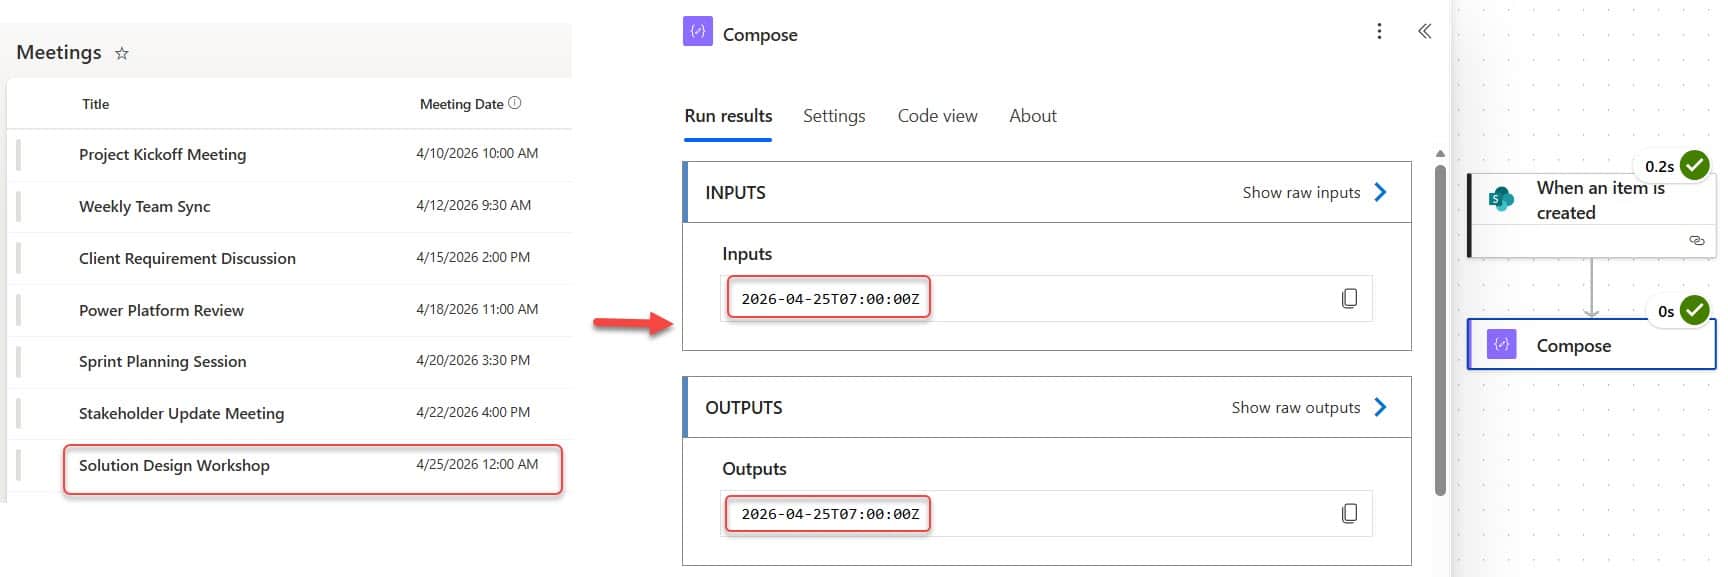Viewport: 1728px width, 577px height.
Task: Sort by the Meeting Date column header
Action: tap(461, 104)
